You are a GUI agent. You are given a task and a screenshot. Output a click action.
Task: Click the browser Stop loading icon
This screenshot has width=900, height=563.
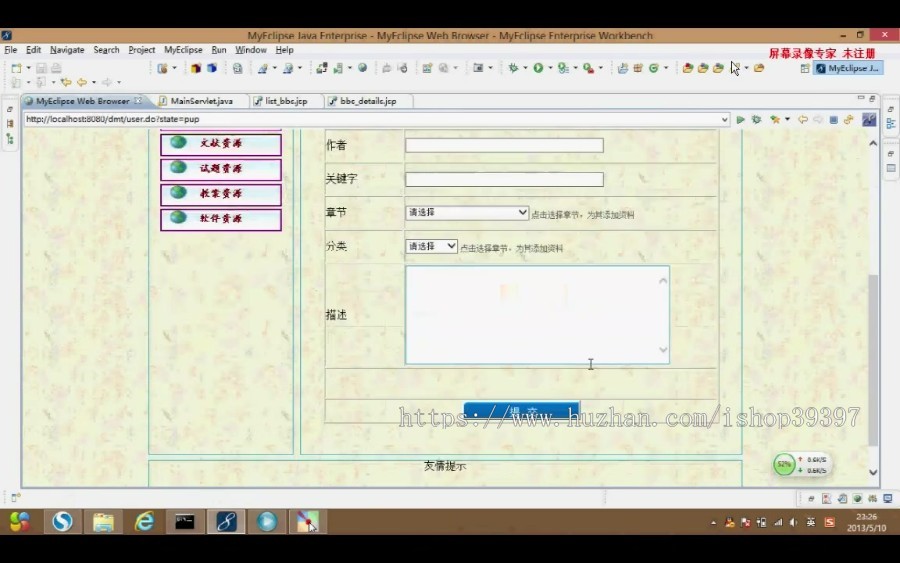[833, 119]
